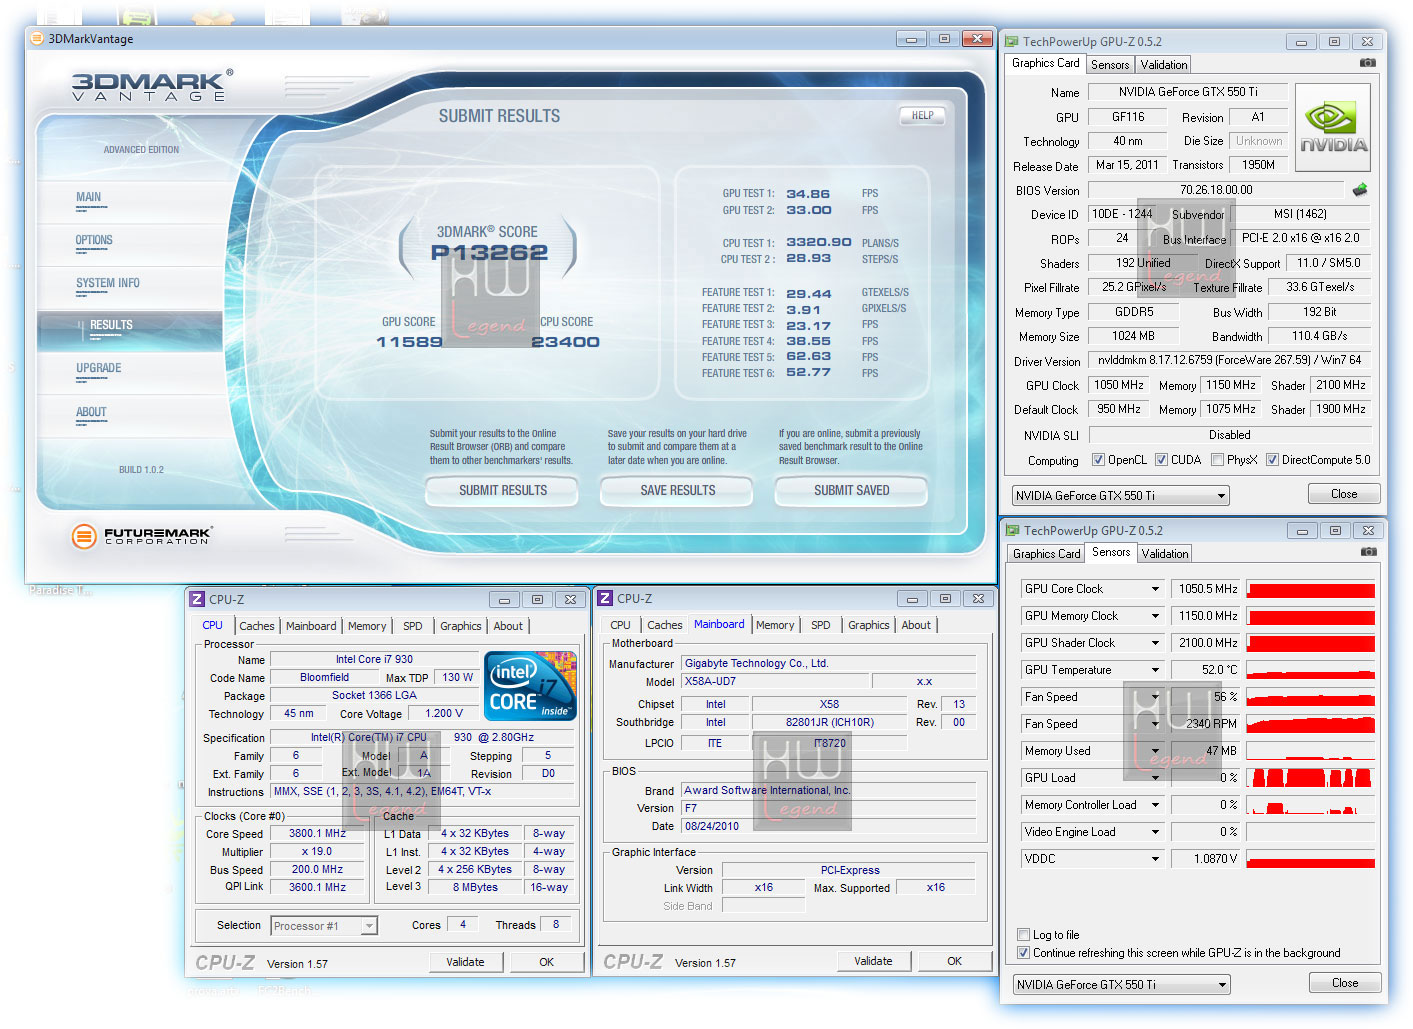The height and width of the screenshot is (1029, 1413).
Task: Click the GPU-Z camera screenshot icon in Graphics Card window
Action: (1367, 63)
